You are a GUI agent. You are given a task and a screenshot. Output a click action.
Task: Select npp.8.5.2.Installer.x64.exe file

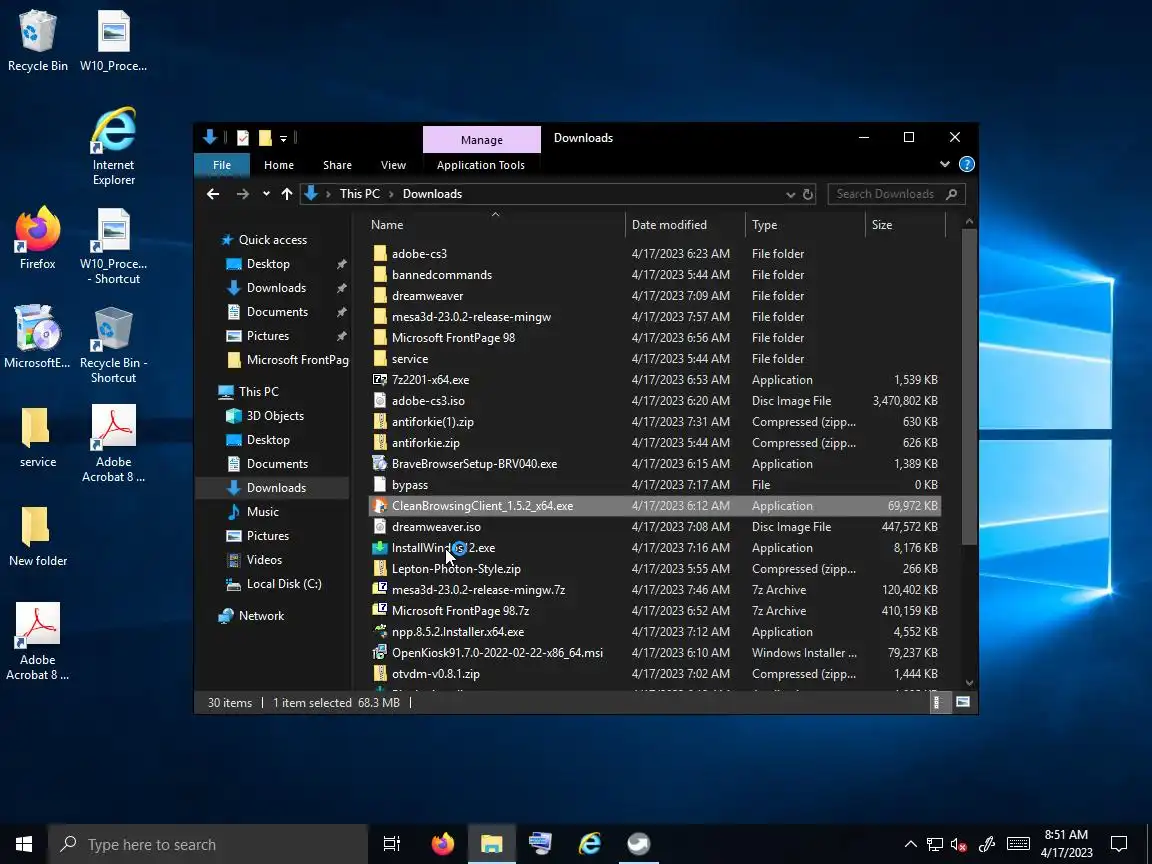pyautogui.click(x=458, y=632)
